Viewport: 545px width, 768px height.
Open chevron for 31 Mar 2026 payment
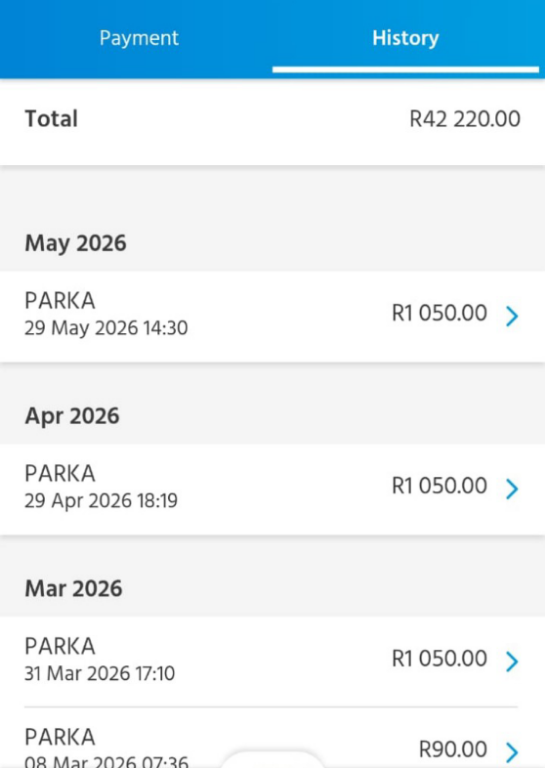pyautogui.click(x=512, y=661)
